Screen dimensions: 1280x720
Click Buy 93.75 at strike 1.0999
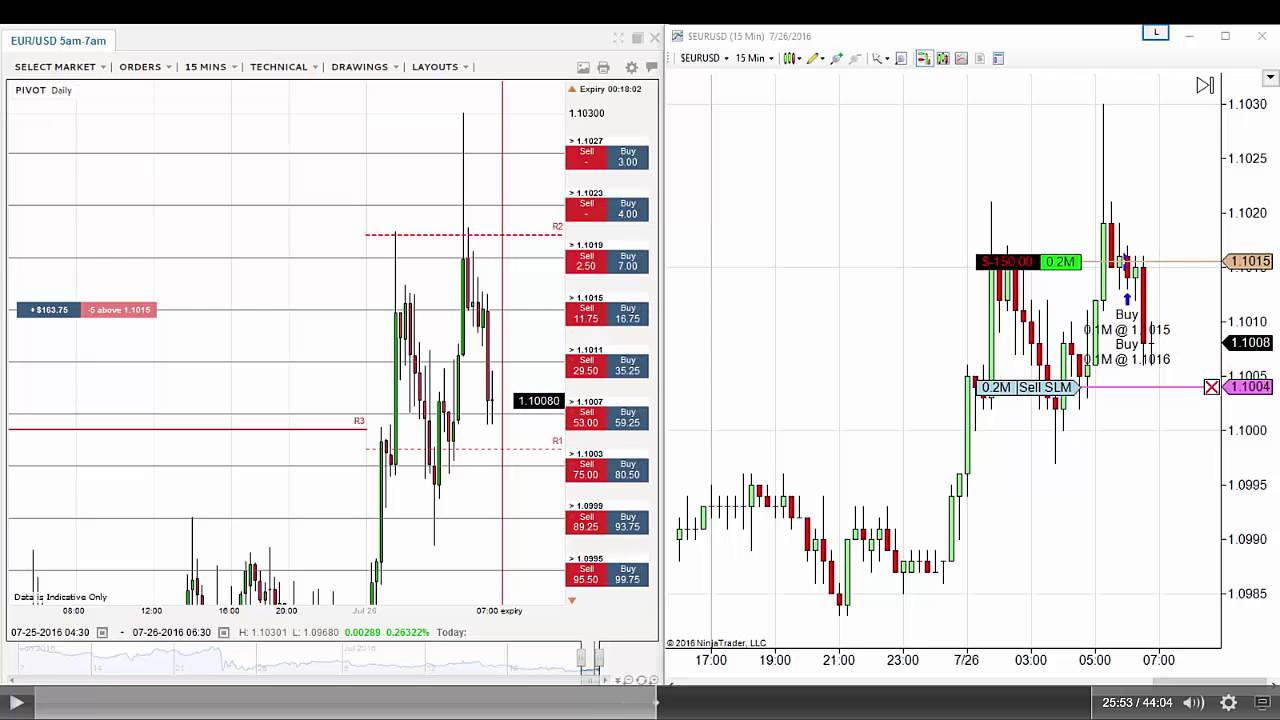pos(628,522)
